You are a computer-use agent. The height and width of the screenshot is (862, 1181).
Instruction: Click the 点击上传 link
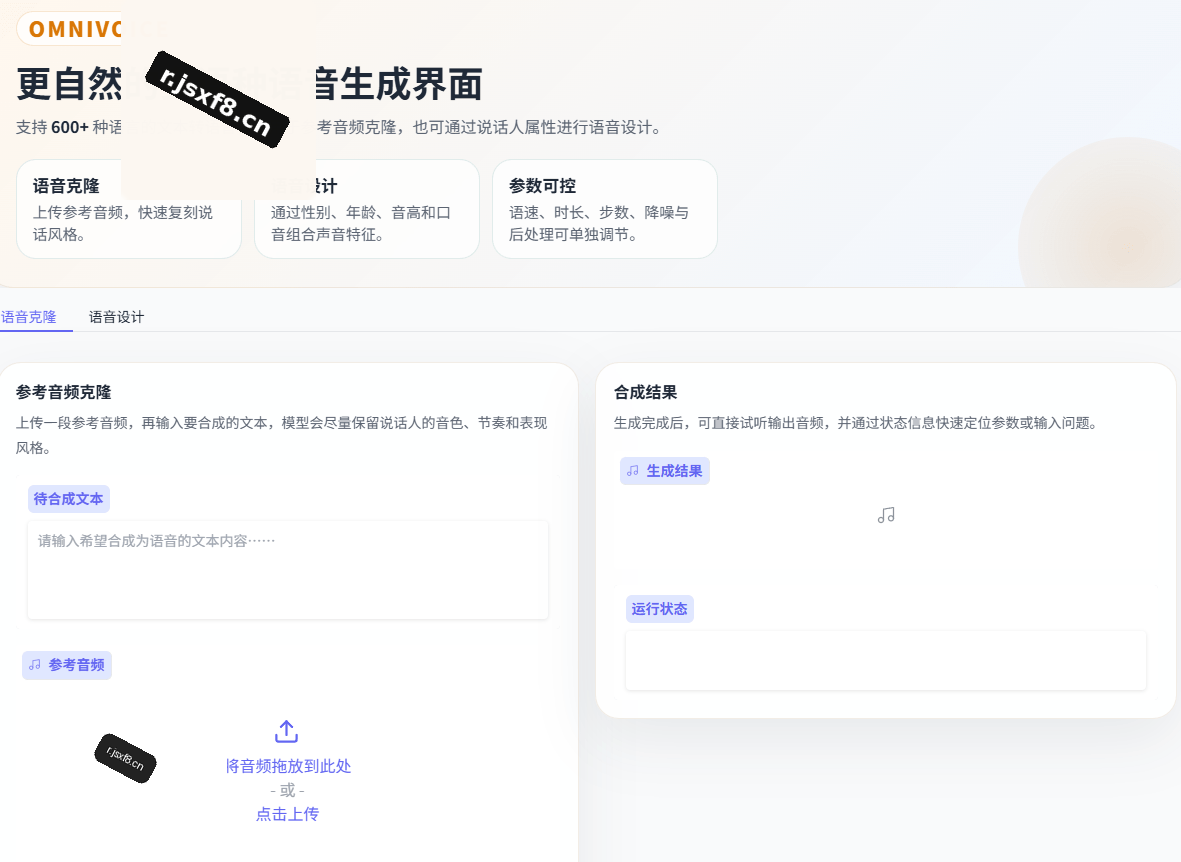287,814
